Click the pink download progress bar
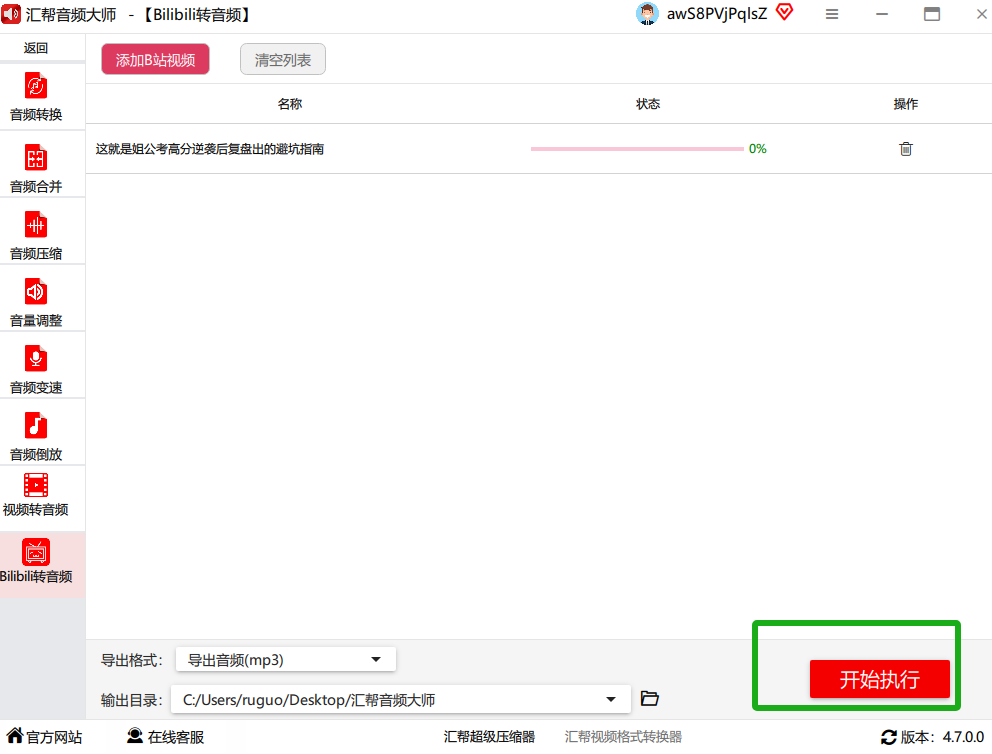992x754 pixels. click(637, 149)
